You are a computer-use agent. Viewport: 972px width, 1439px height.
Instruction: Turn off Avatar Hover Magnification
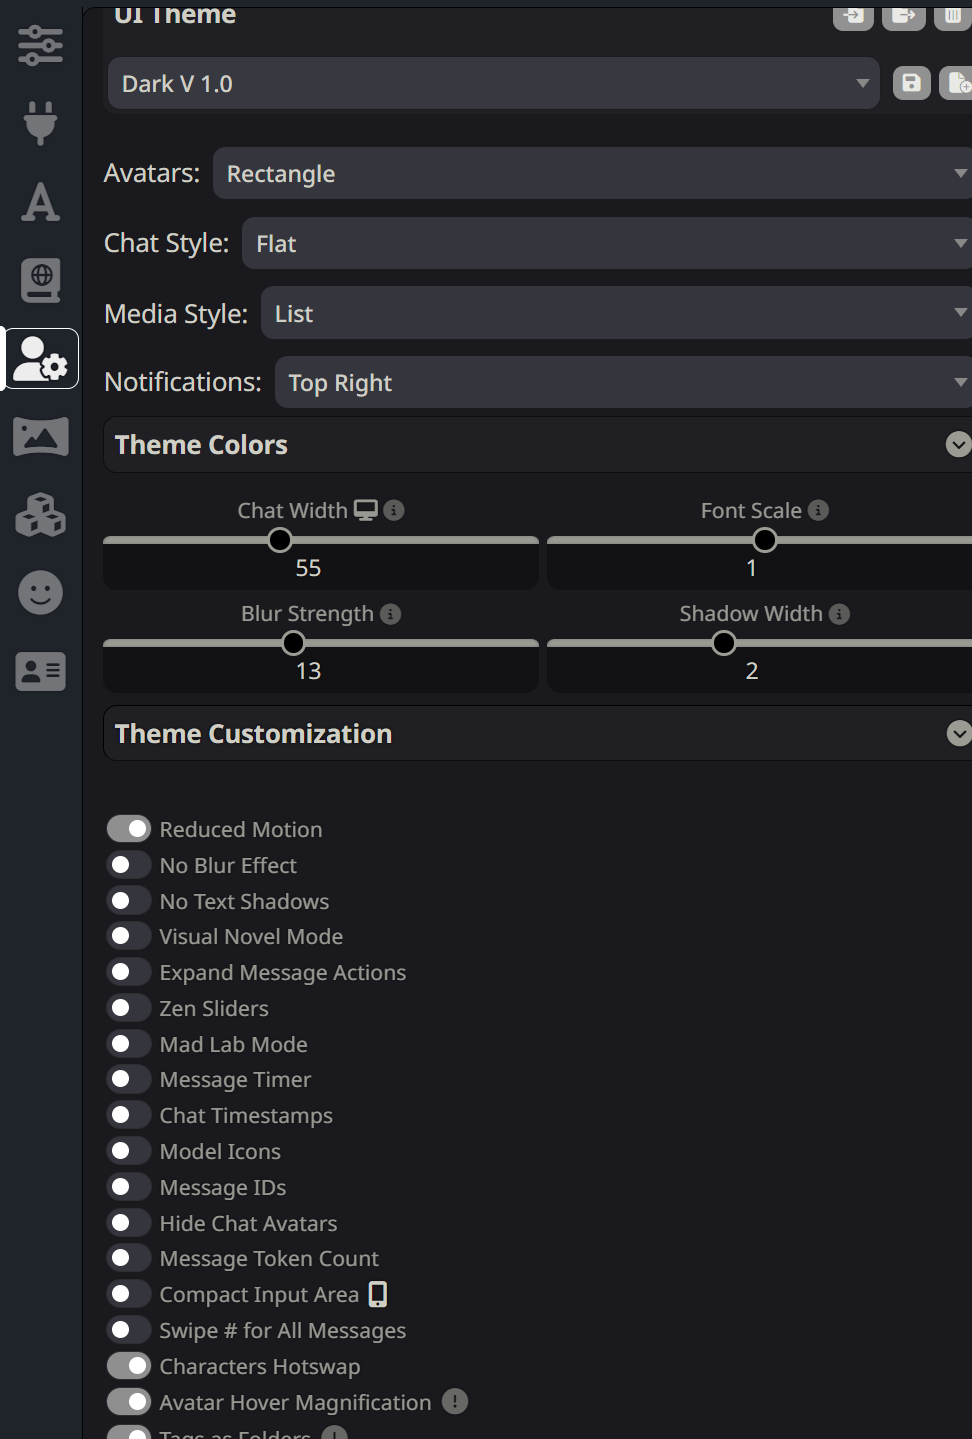click(x=129, y=1402)
